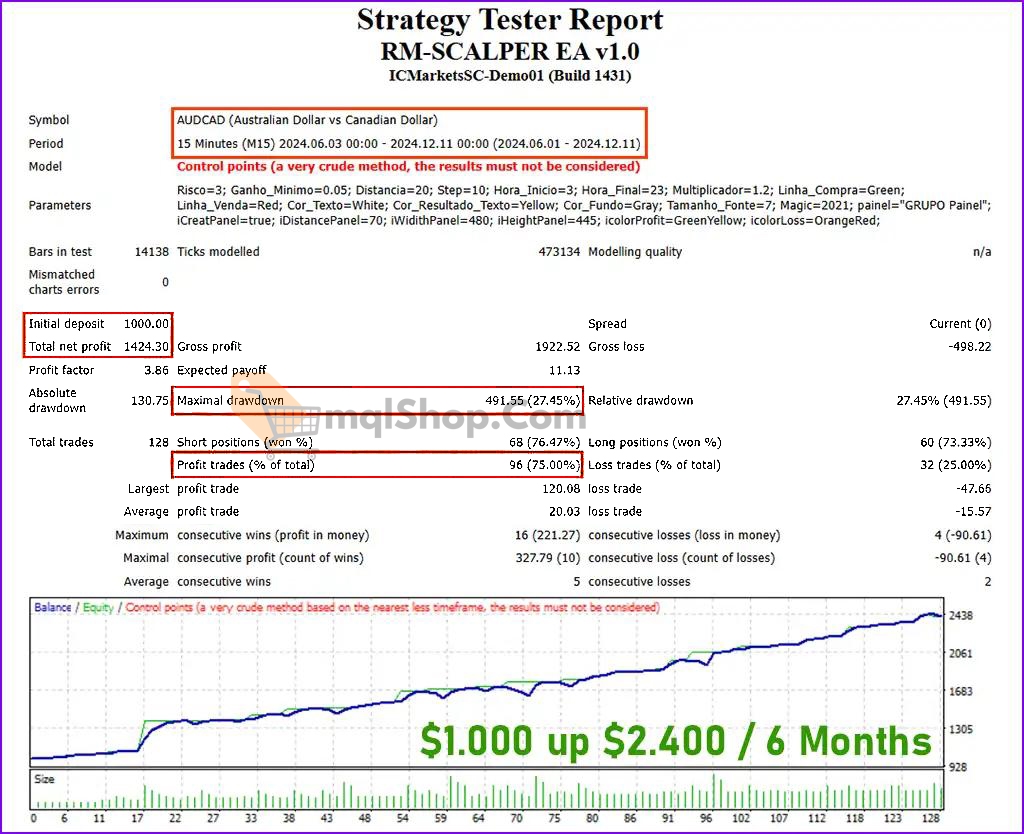The image size is (1024, 834).
Task: Select the RM-SCALPER EA v1.0 heading
Action: coord(510,51)
